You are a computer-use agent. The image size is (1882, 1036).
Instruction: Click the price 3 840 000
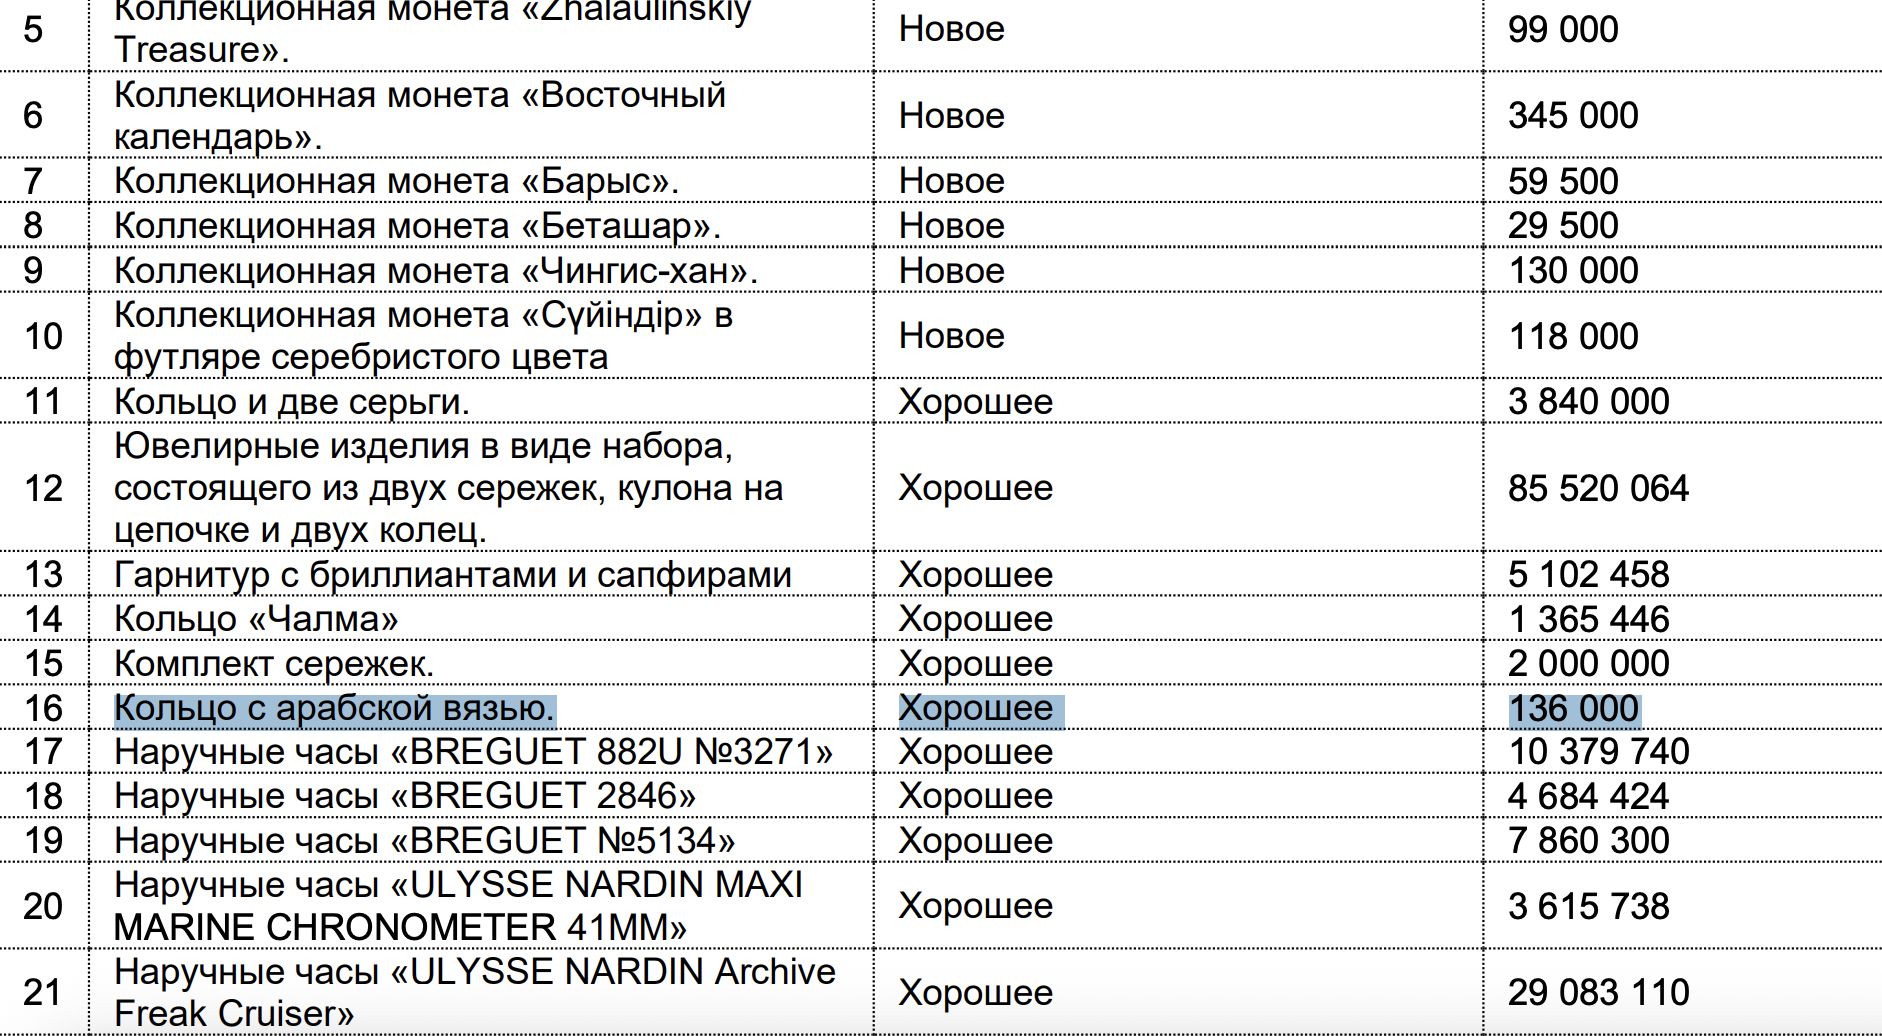1588,402
